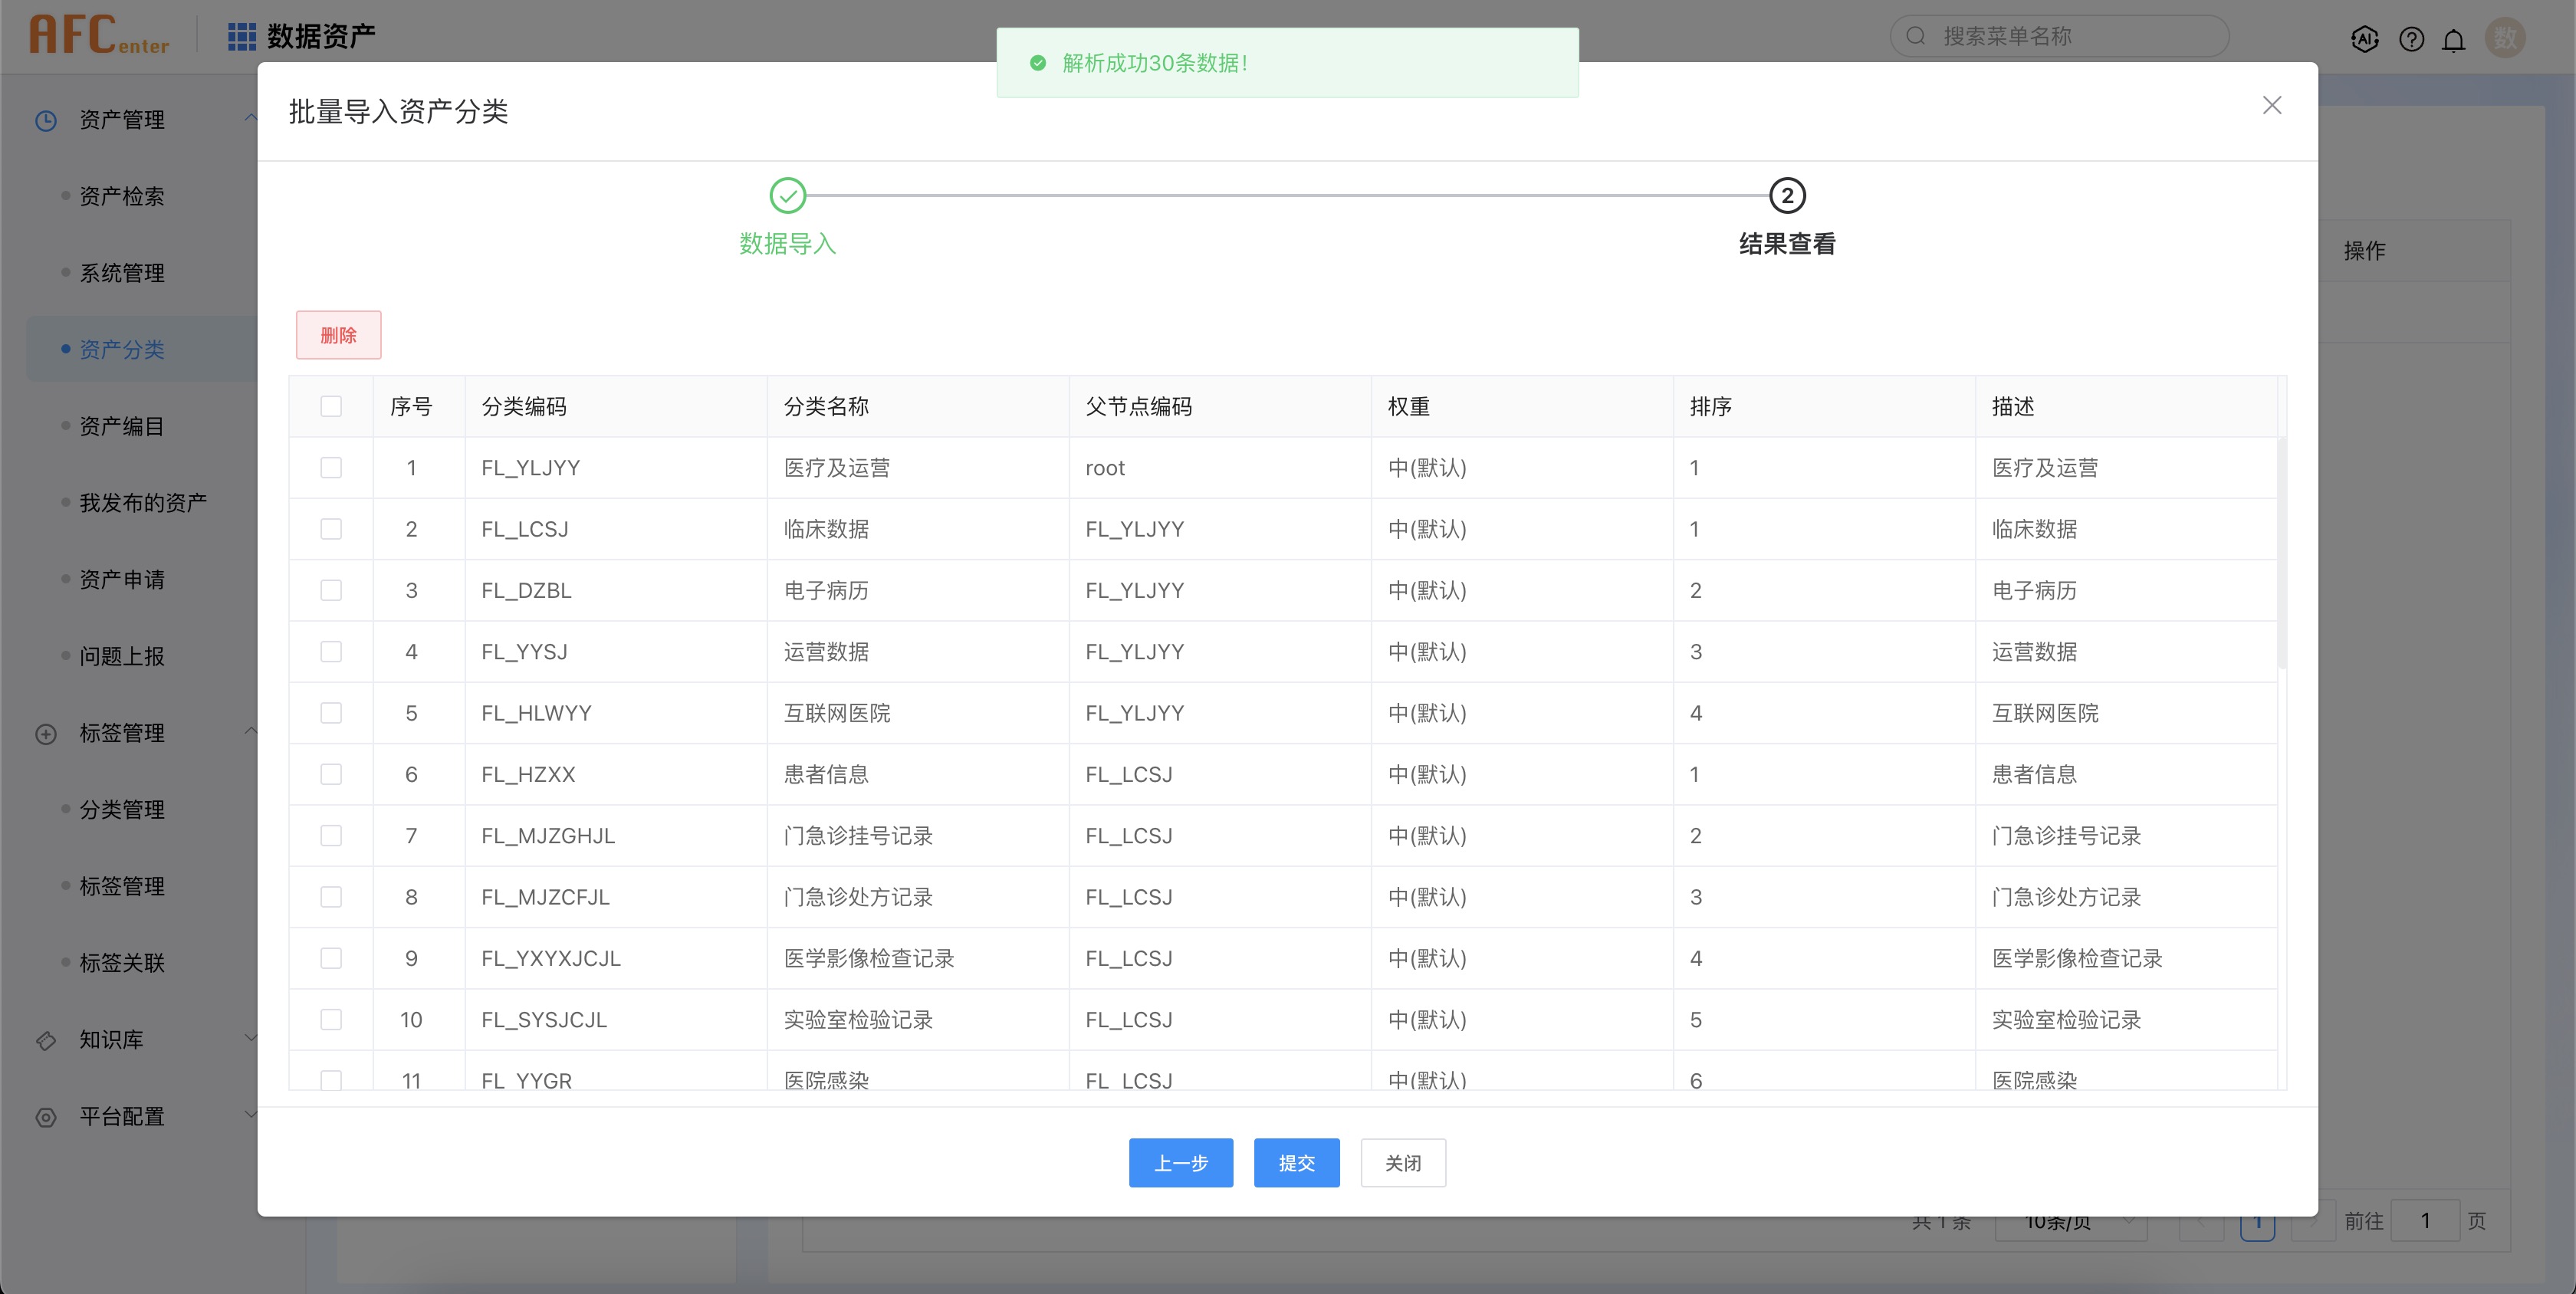Click the app grid icon beside 数据资产
Viewport: 2576px width, 1294px height.
click(241, 37)
